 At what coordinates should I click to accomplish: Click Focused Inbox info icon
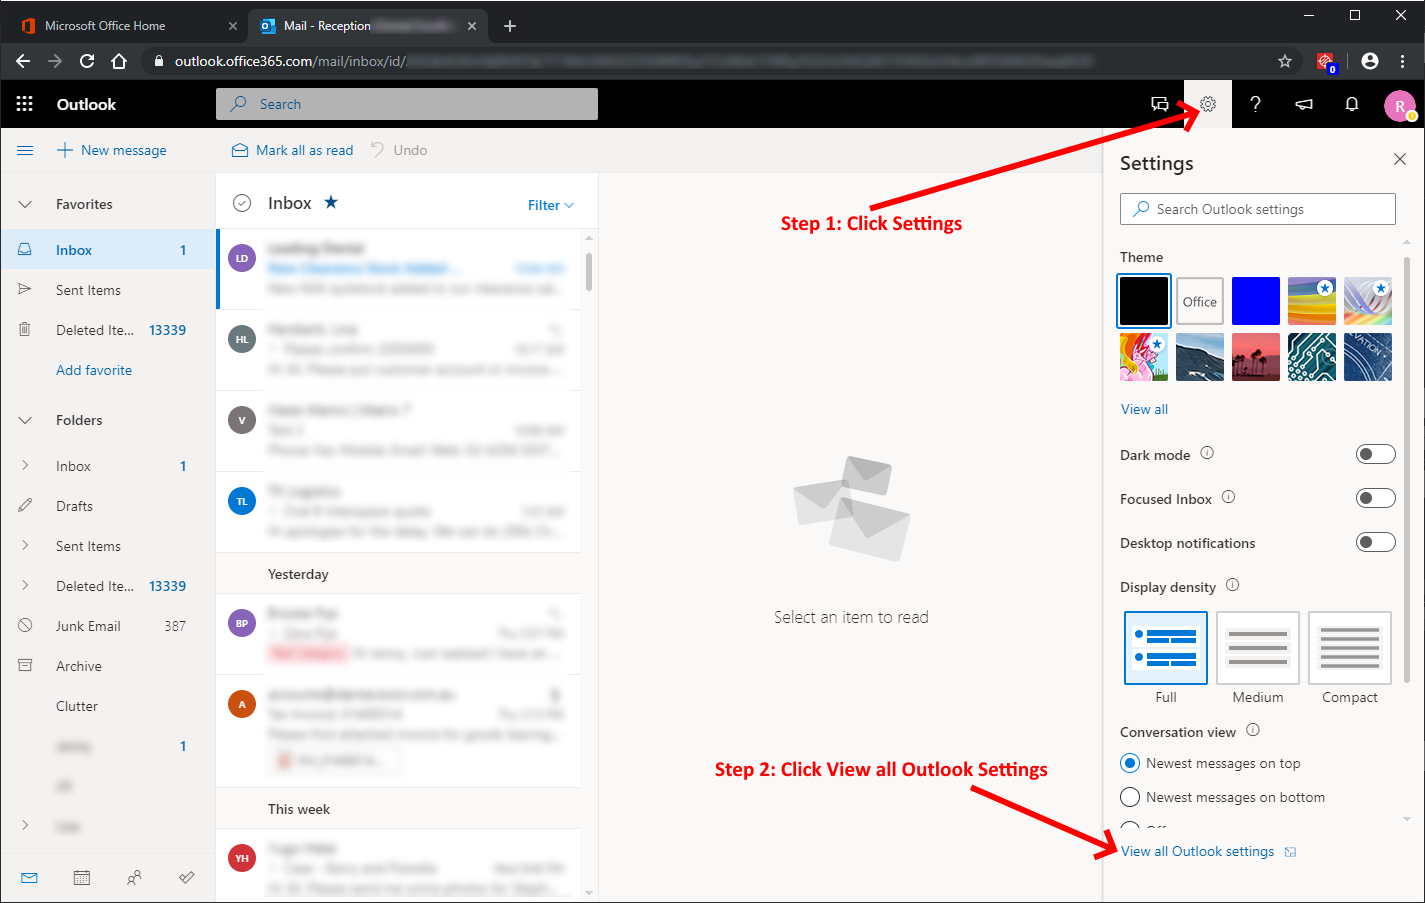pos(1229,497)
